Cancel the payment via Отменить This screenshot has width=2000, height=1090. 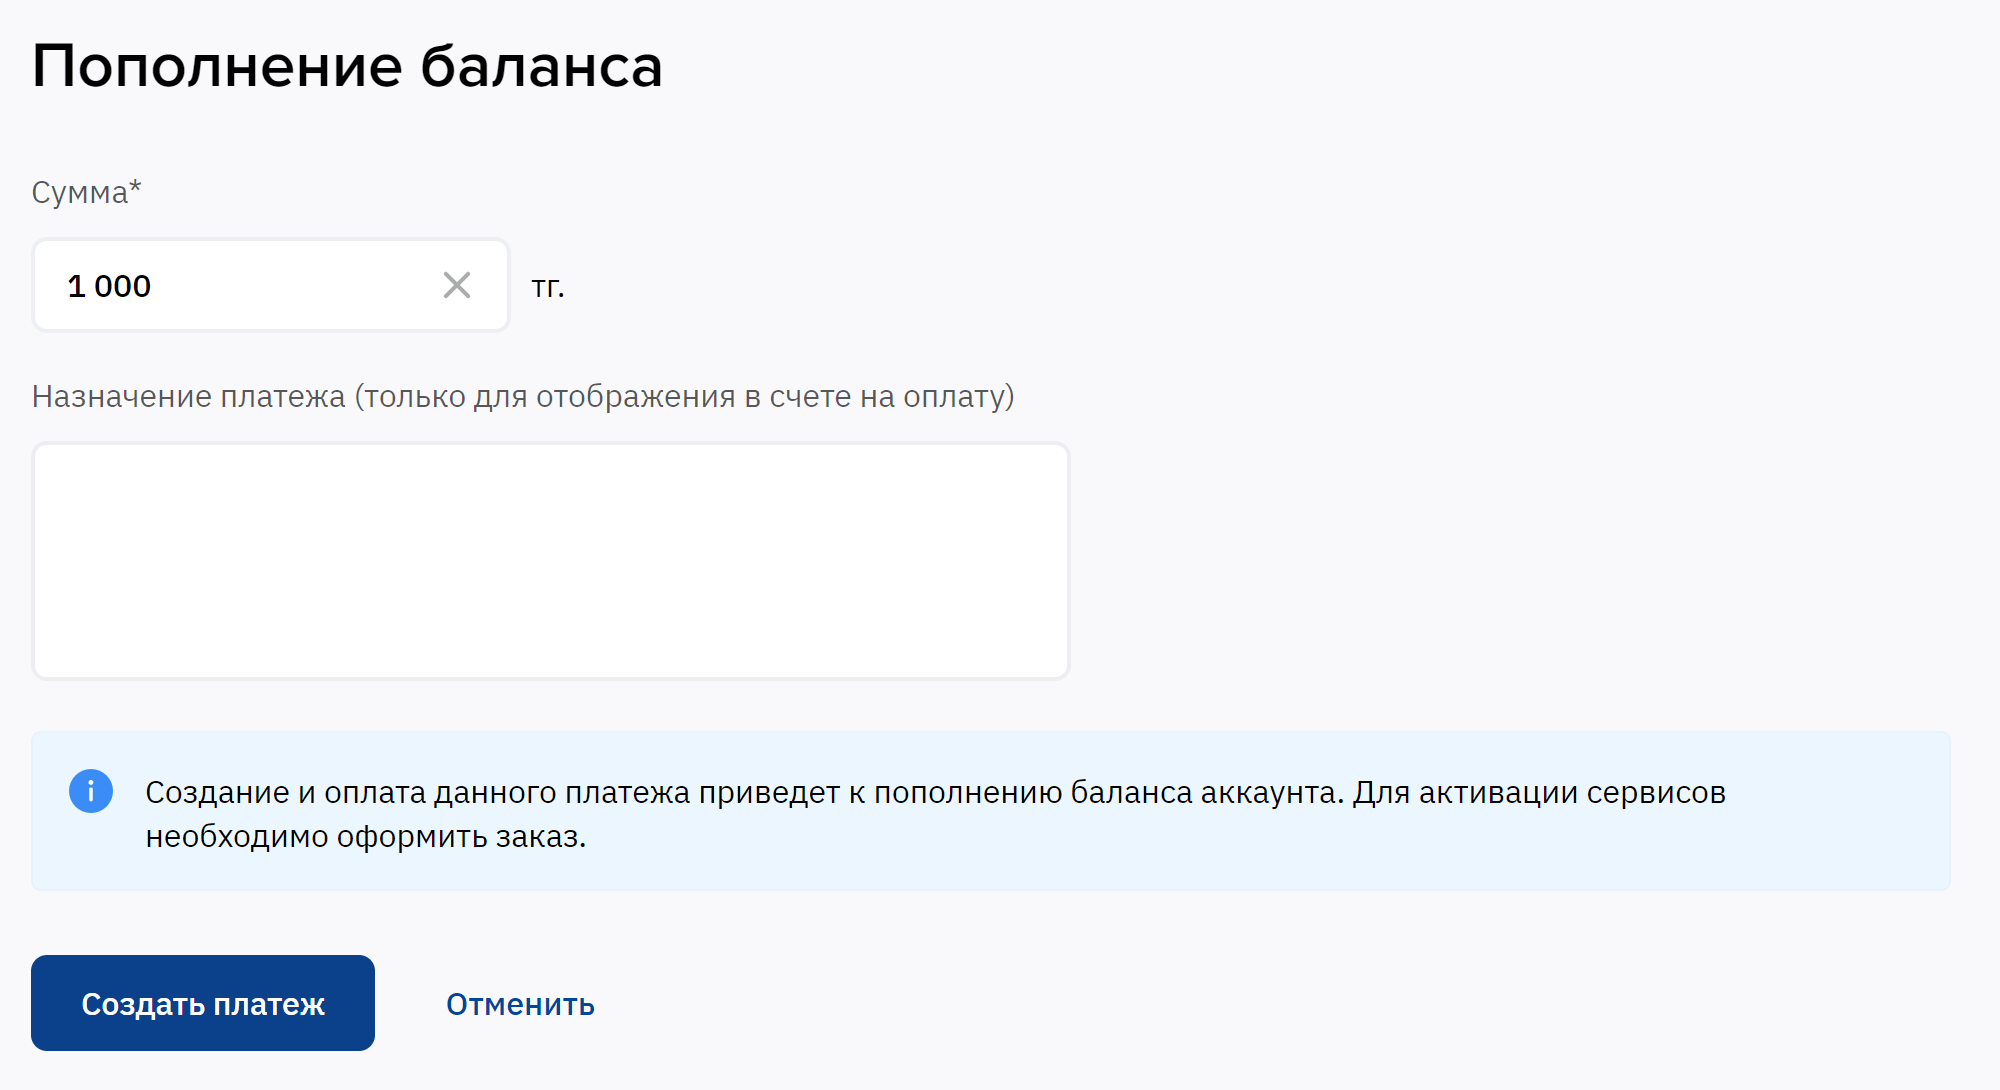(520, 1003)
